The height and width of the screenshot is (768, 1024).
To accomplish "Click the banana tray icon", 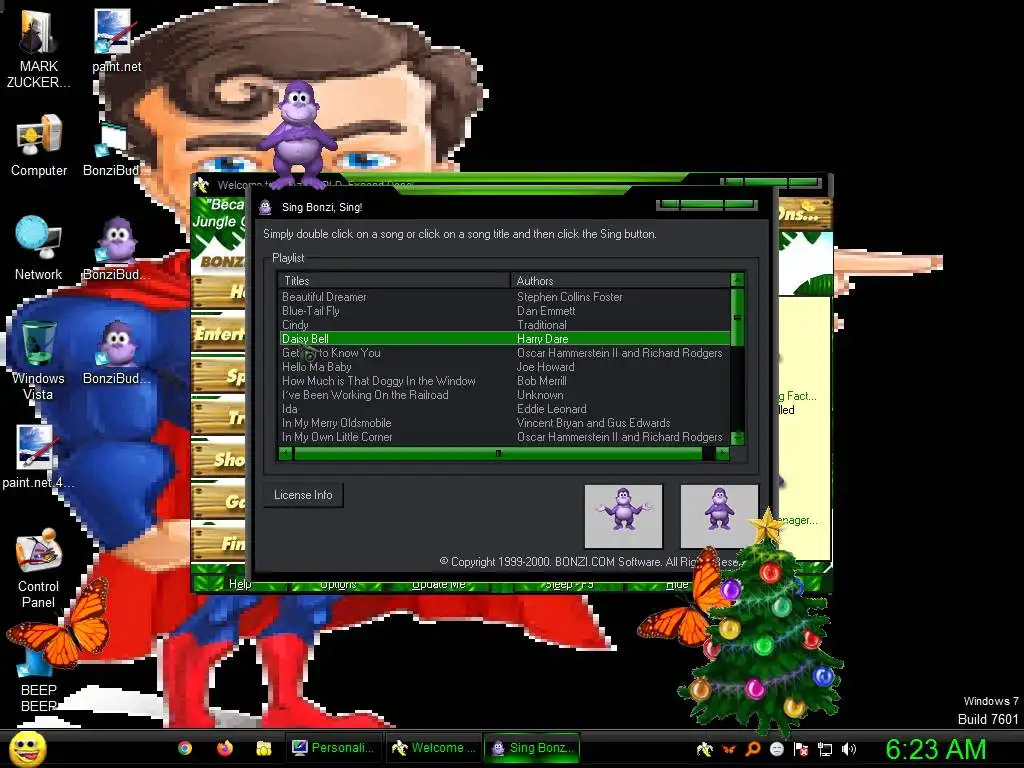I will tap(704, 749).
